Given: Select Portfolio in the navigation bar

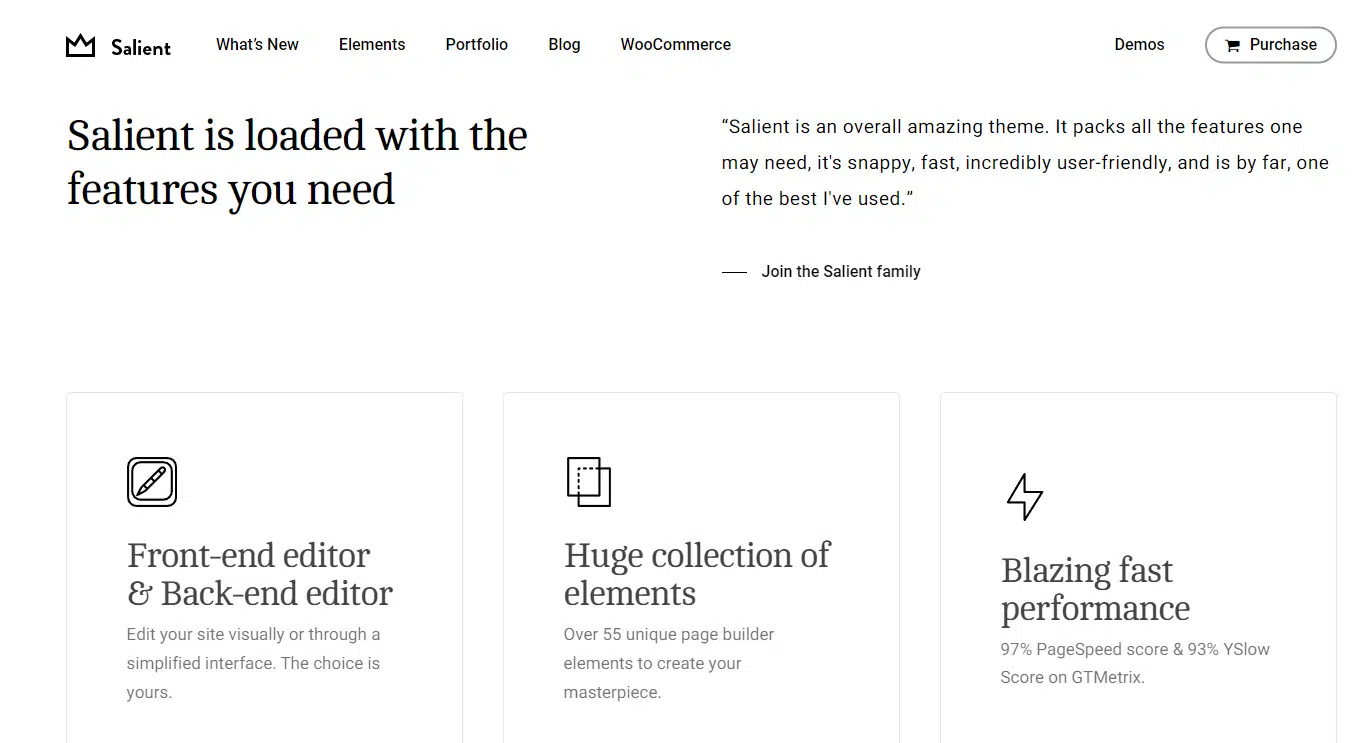Looking at the screenshot, I should [x=477, y=45].
